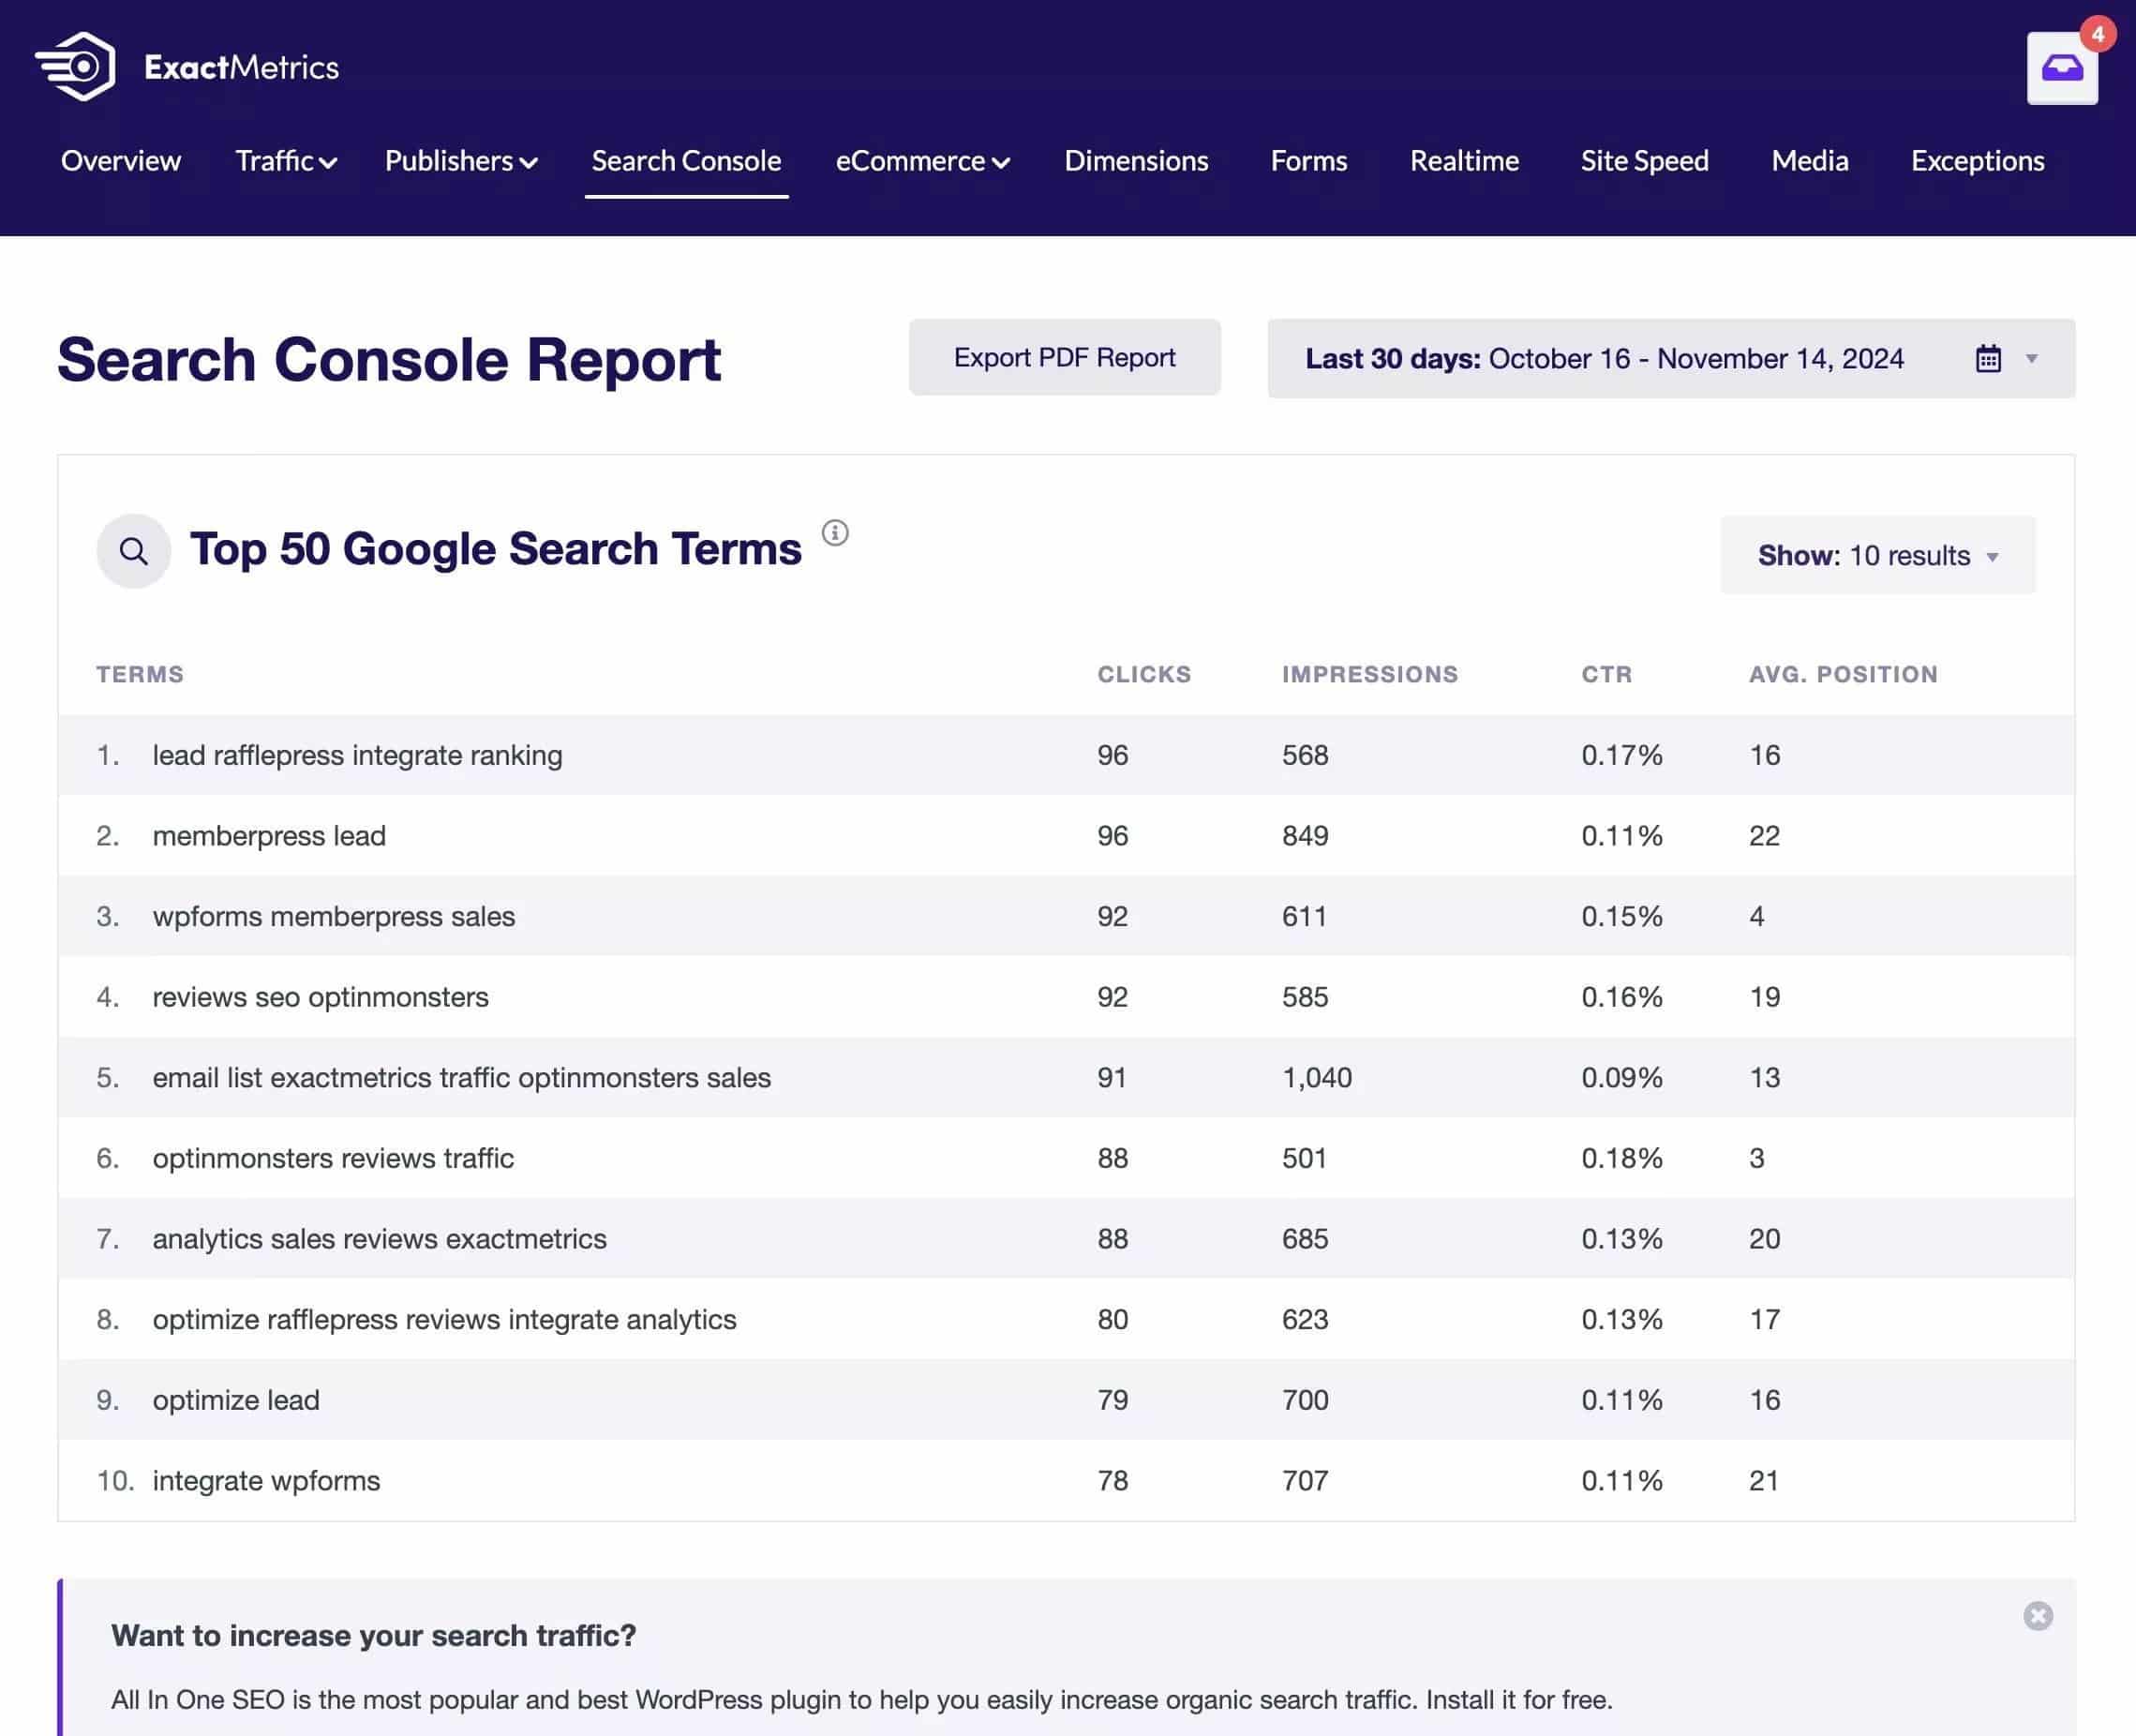Click 'Want to increase your search traffic?' heading
This screenshot has height=1736, width=2136.
click(x=373, y=1635)
